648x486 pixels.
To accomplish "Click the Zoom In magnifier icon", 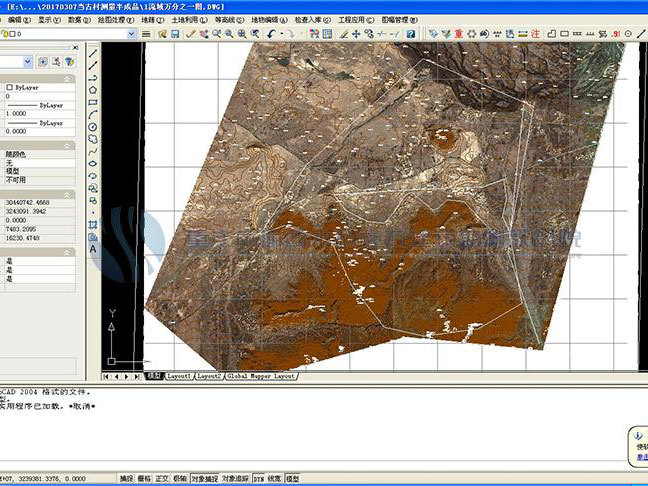I will click(x=242, y=34).
